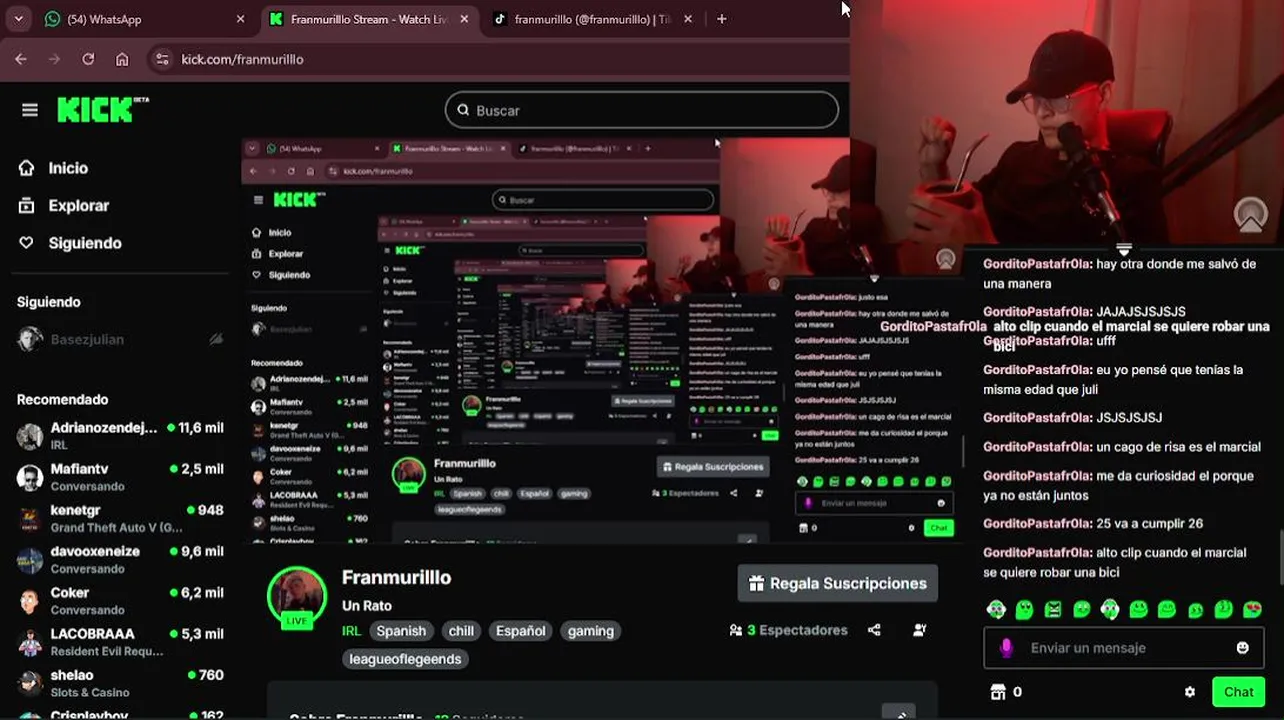Click the Recomendado heading
Screen dimensions: 1284x720
pyautogui.click(x=62, y=399)
